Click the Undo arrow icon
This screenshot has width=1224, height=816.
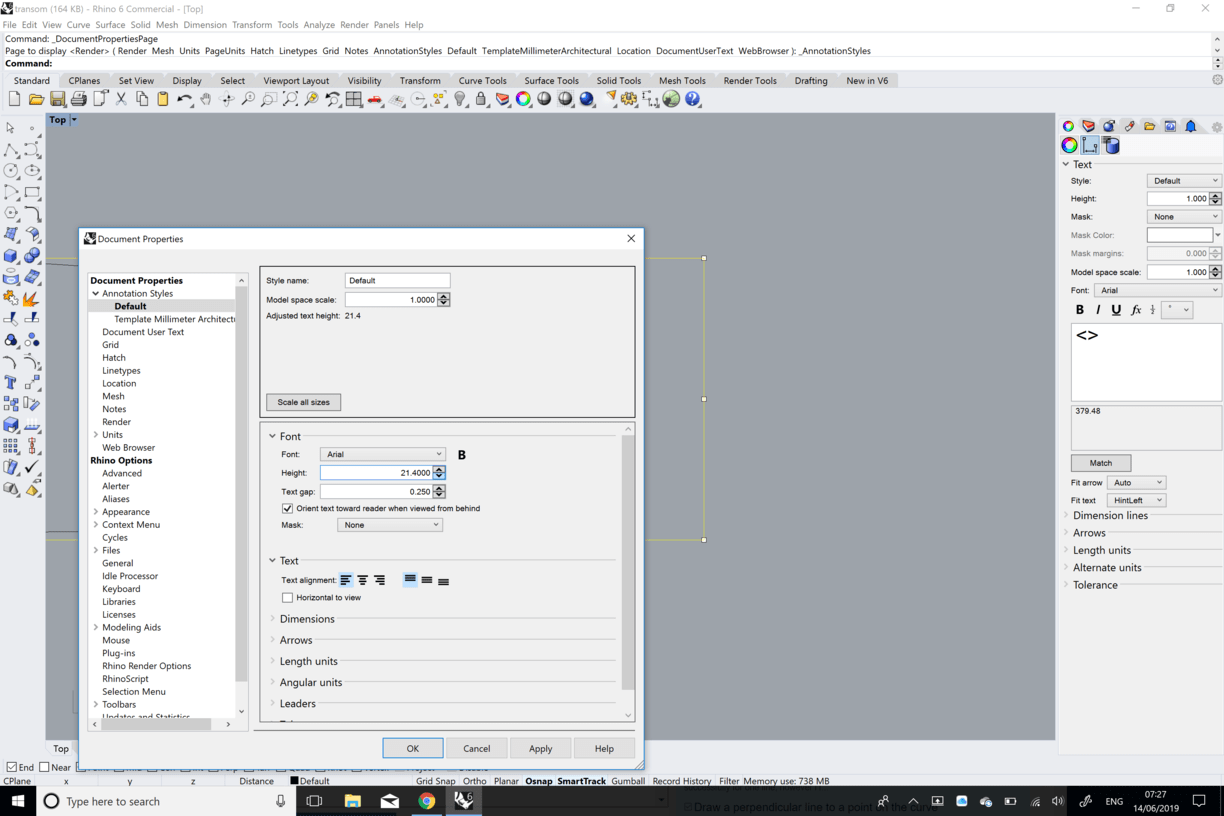pyautogui.click(x=184, y=99)
